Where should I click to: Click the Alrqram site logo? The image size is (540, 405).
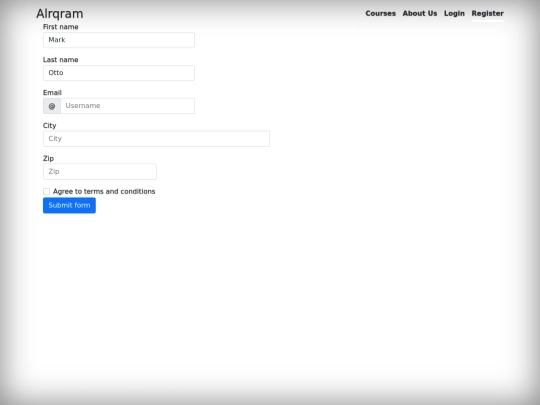[x=60, y=14]
